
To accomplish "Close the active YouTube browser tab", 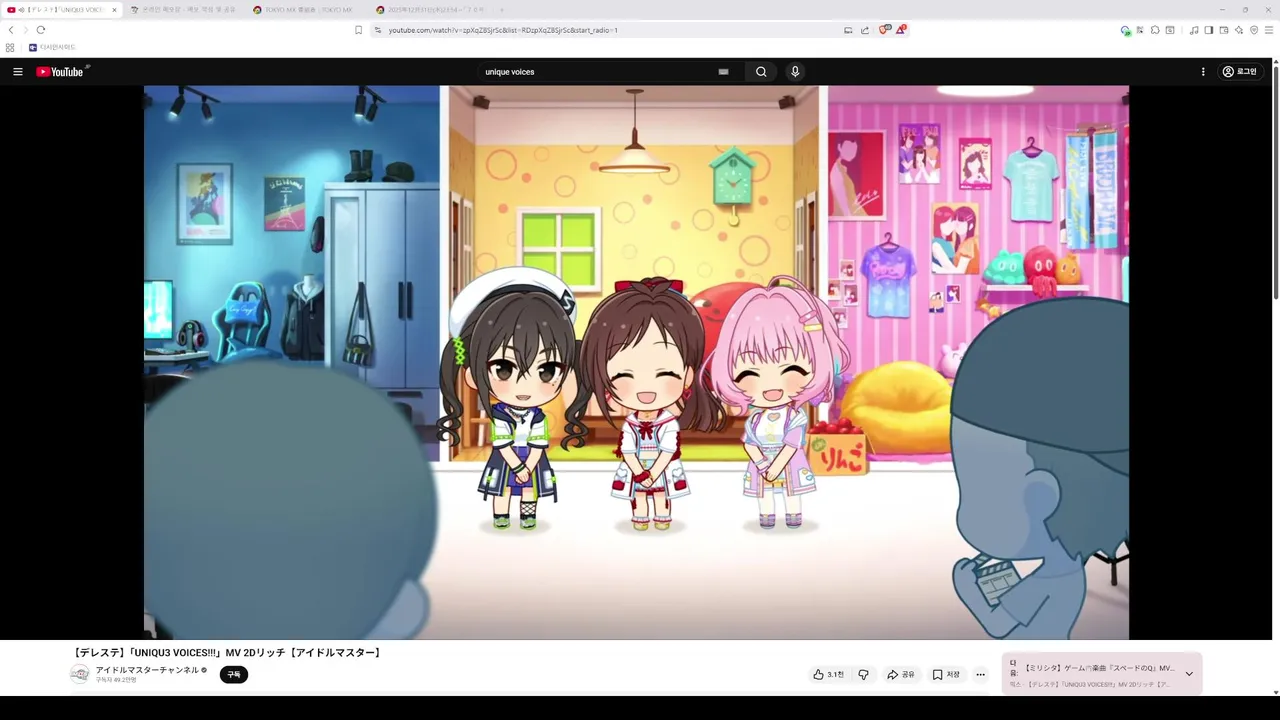I will (114, 10).
